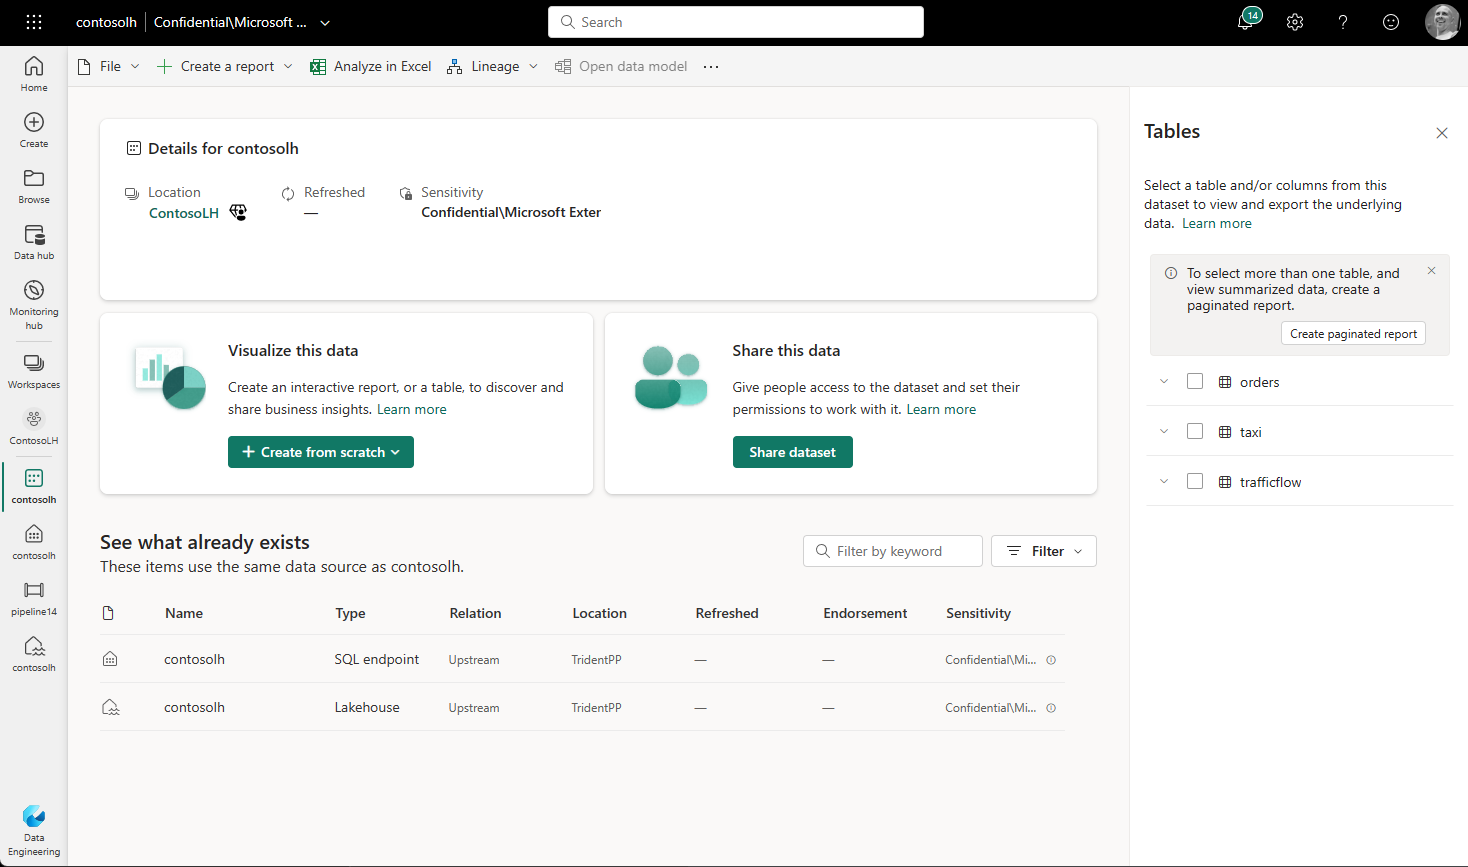The width and height of the screenshot is (1468, 867).
Task: Go to Home in left navigation
Action: (34, 74)
